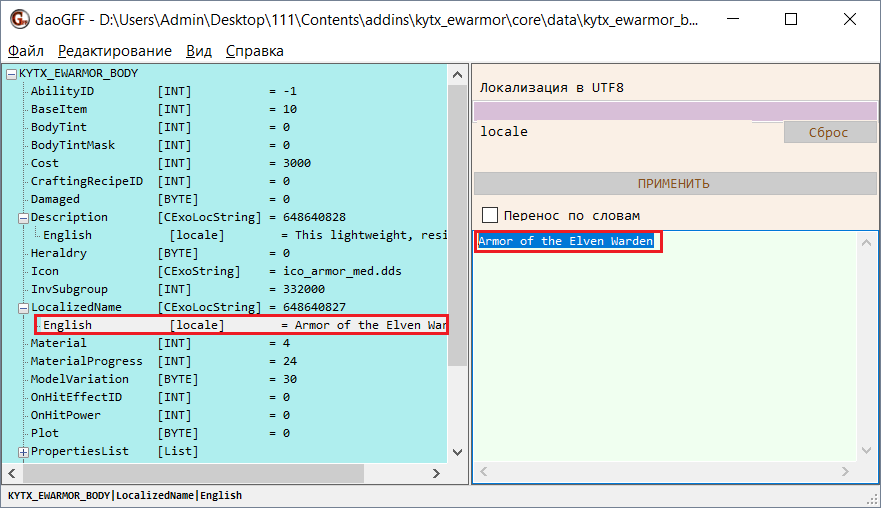This screenshot has height=508, width=881.
Task: Click the ПРИМЕНИТЬ button
Action: [674, 184]
